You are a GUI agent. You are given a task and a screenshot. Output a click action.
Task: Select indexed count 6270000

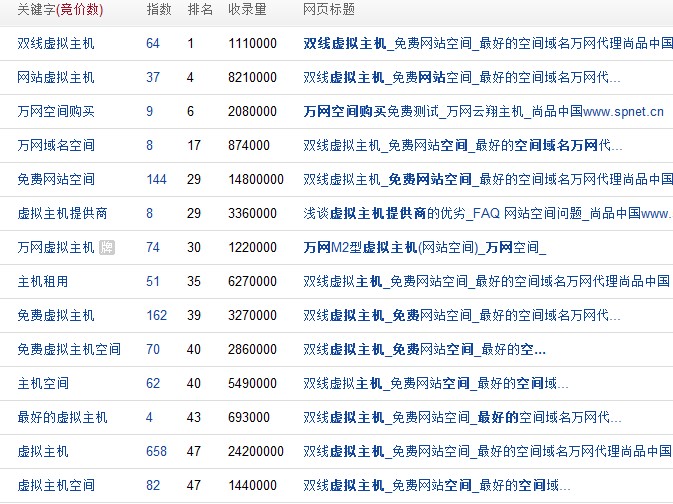(252, 281)
